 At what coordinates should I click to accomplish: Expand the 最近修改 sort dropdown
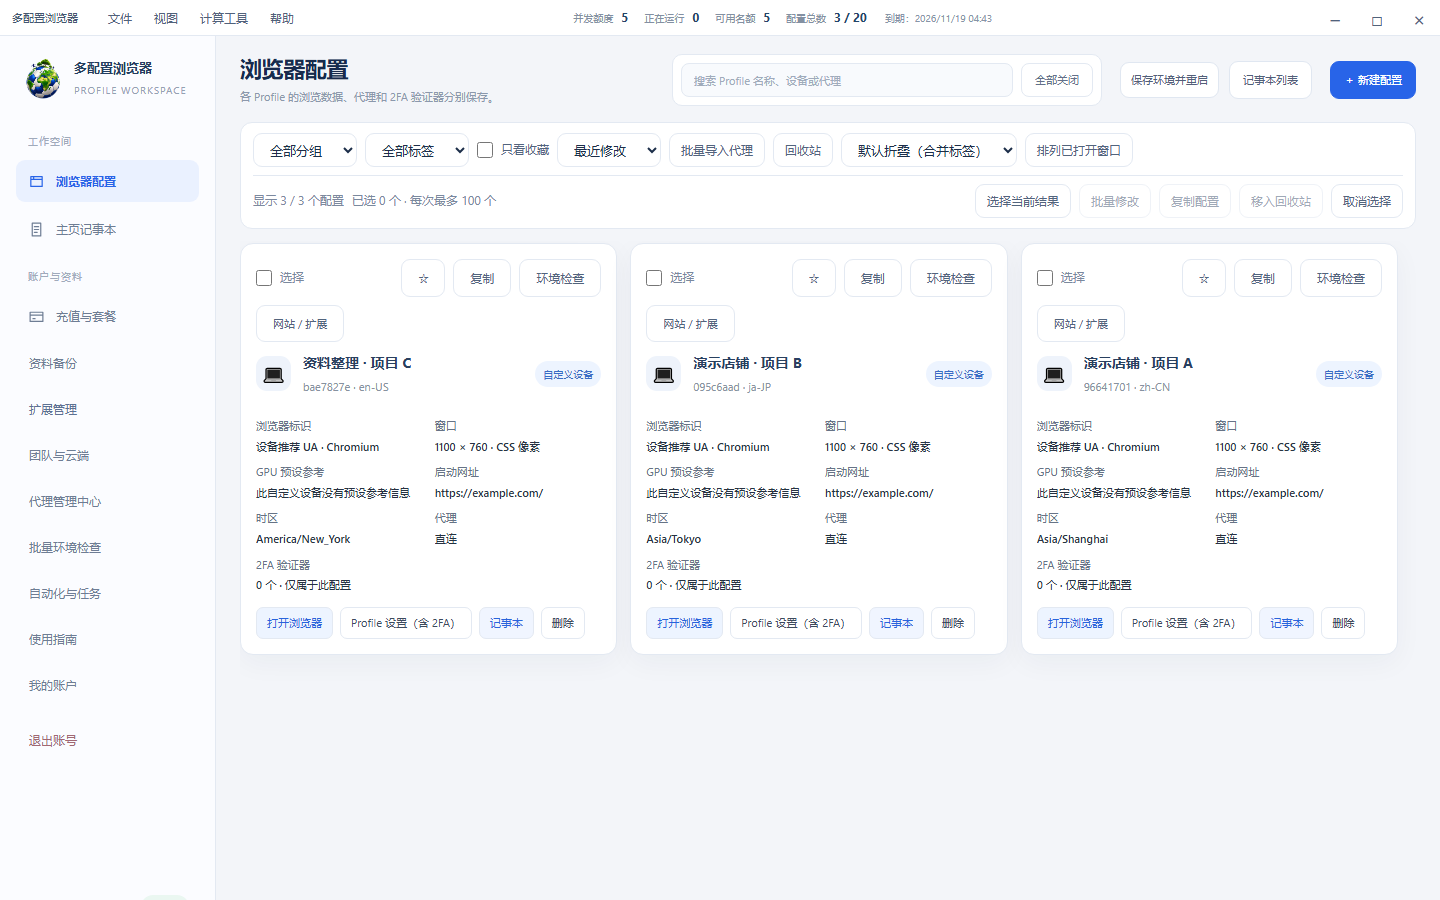point(609,151)
